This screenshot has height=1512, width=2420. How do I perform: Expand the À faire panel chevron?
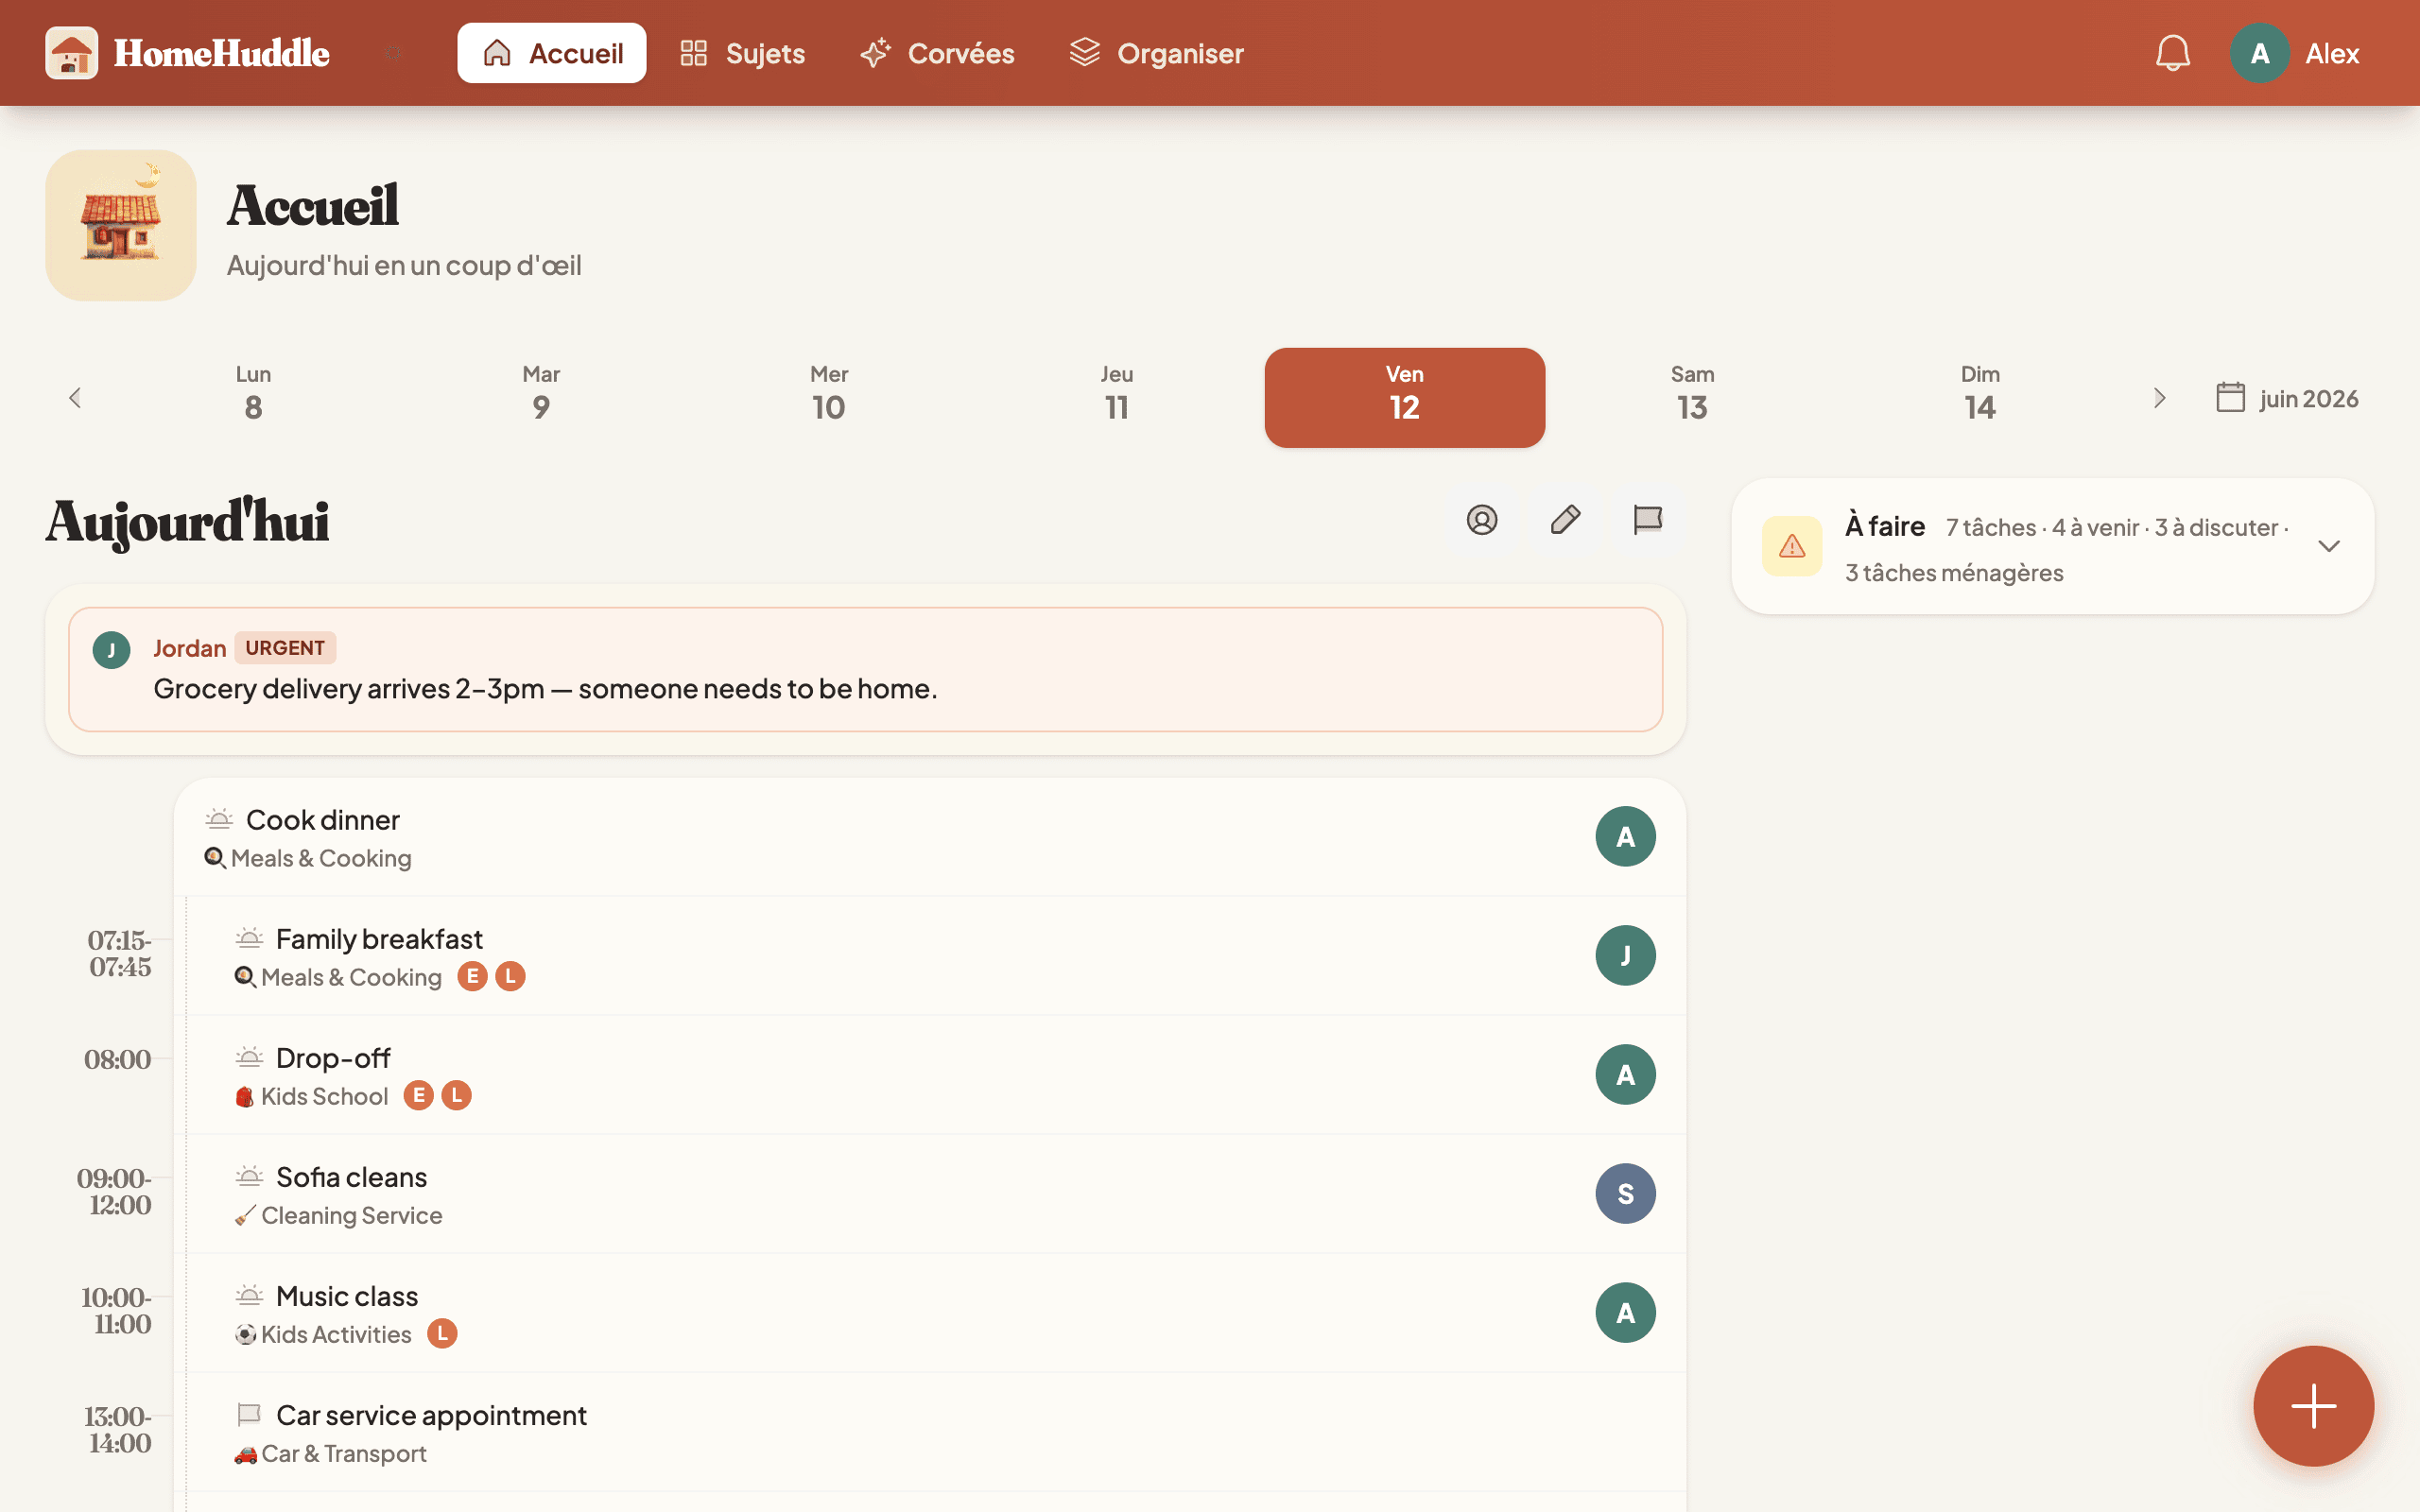[2329, 546]
